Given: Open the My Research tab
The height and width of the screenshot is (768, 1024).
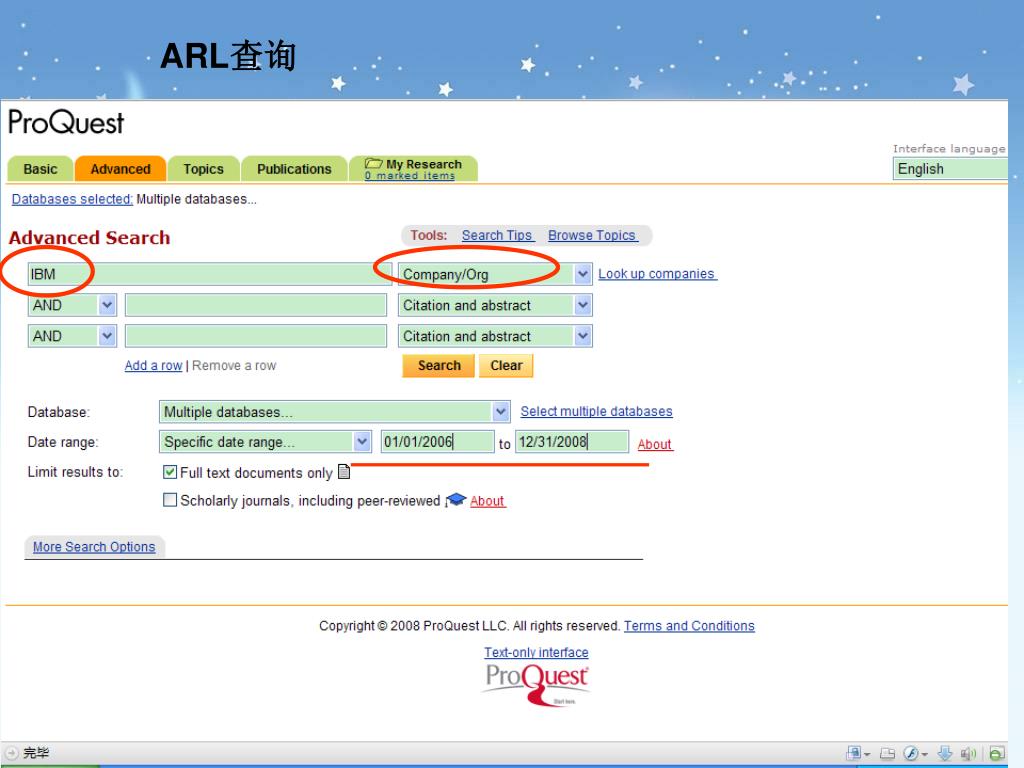Looking at the screenshot, I should click(413, 168).
